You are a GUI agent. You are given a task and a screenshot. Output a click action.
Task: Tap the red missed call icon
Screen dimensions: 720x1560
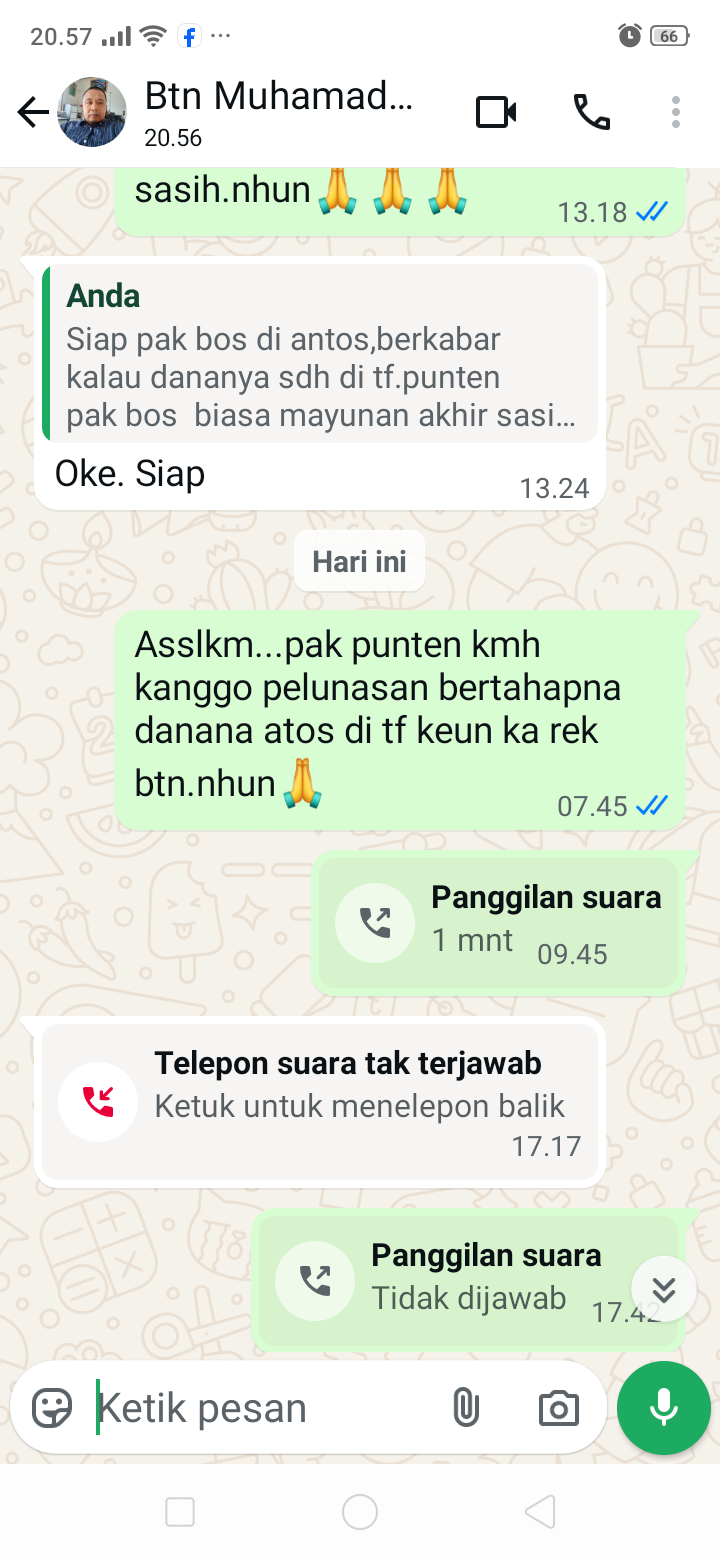click(x=98, y=1102)
